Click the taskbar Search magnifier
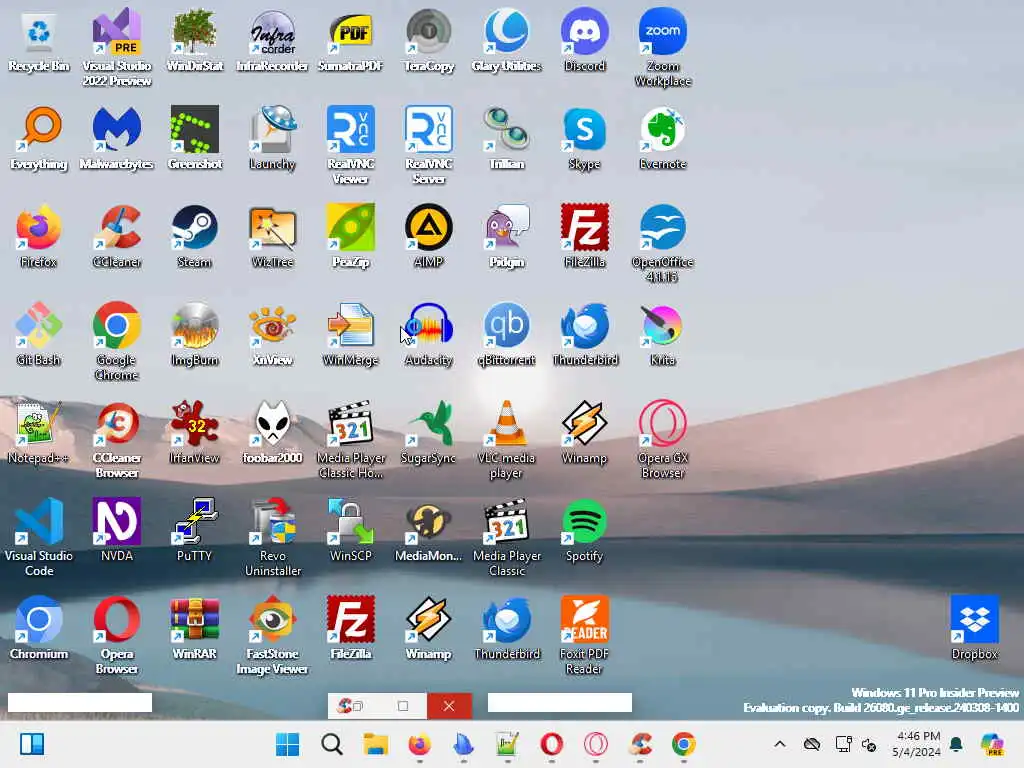Viewport: 1024px width, 768px height. tap(332, 744)
